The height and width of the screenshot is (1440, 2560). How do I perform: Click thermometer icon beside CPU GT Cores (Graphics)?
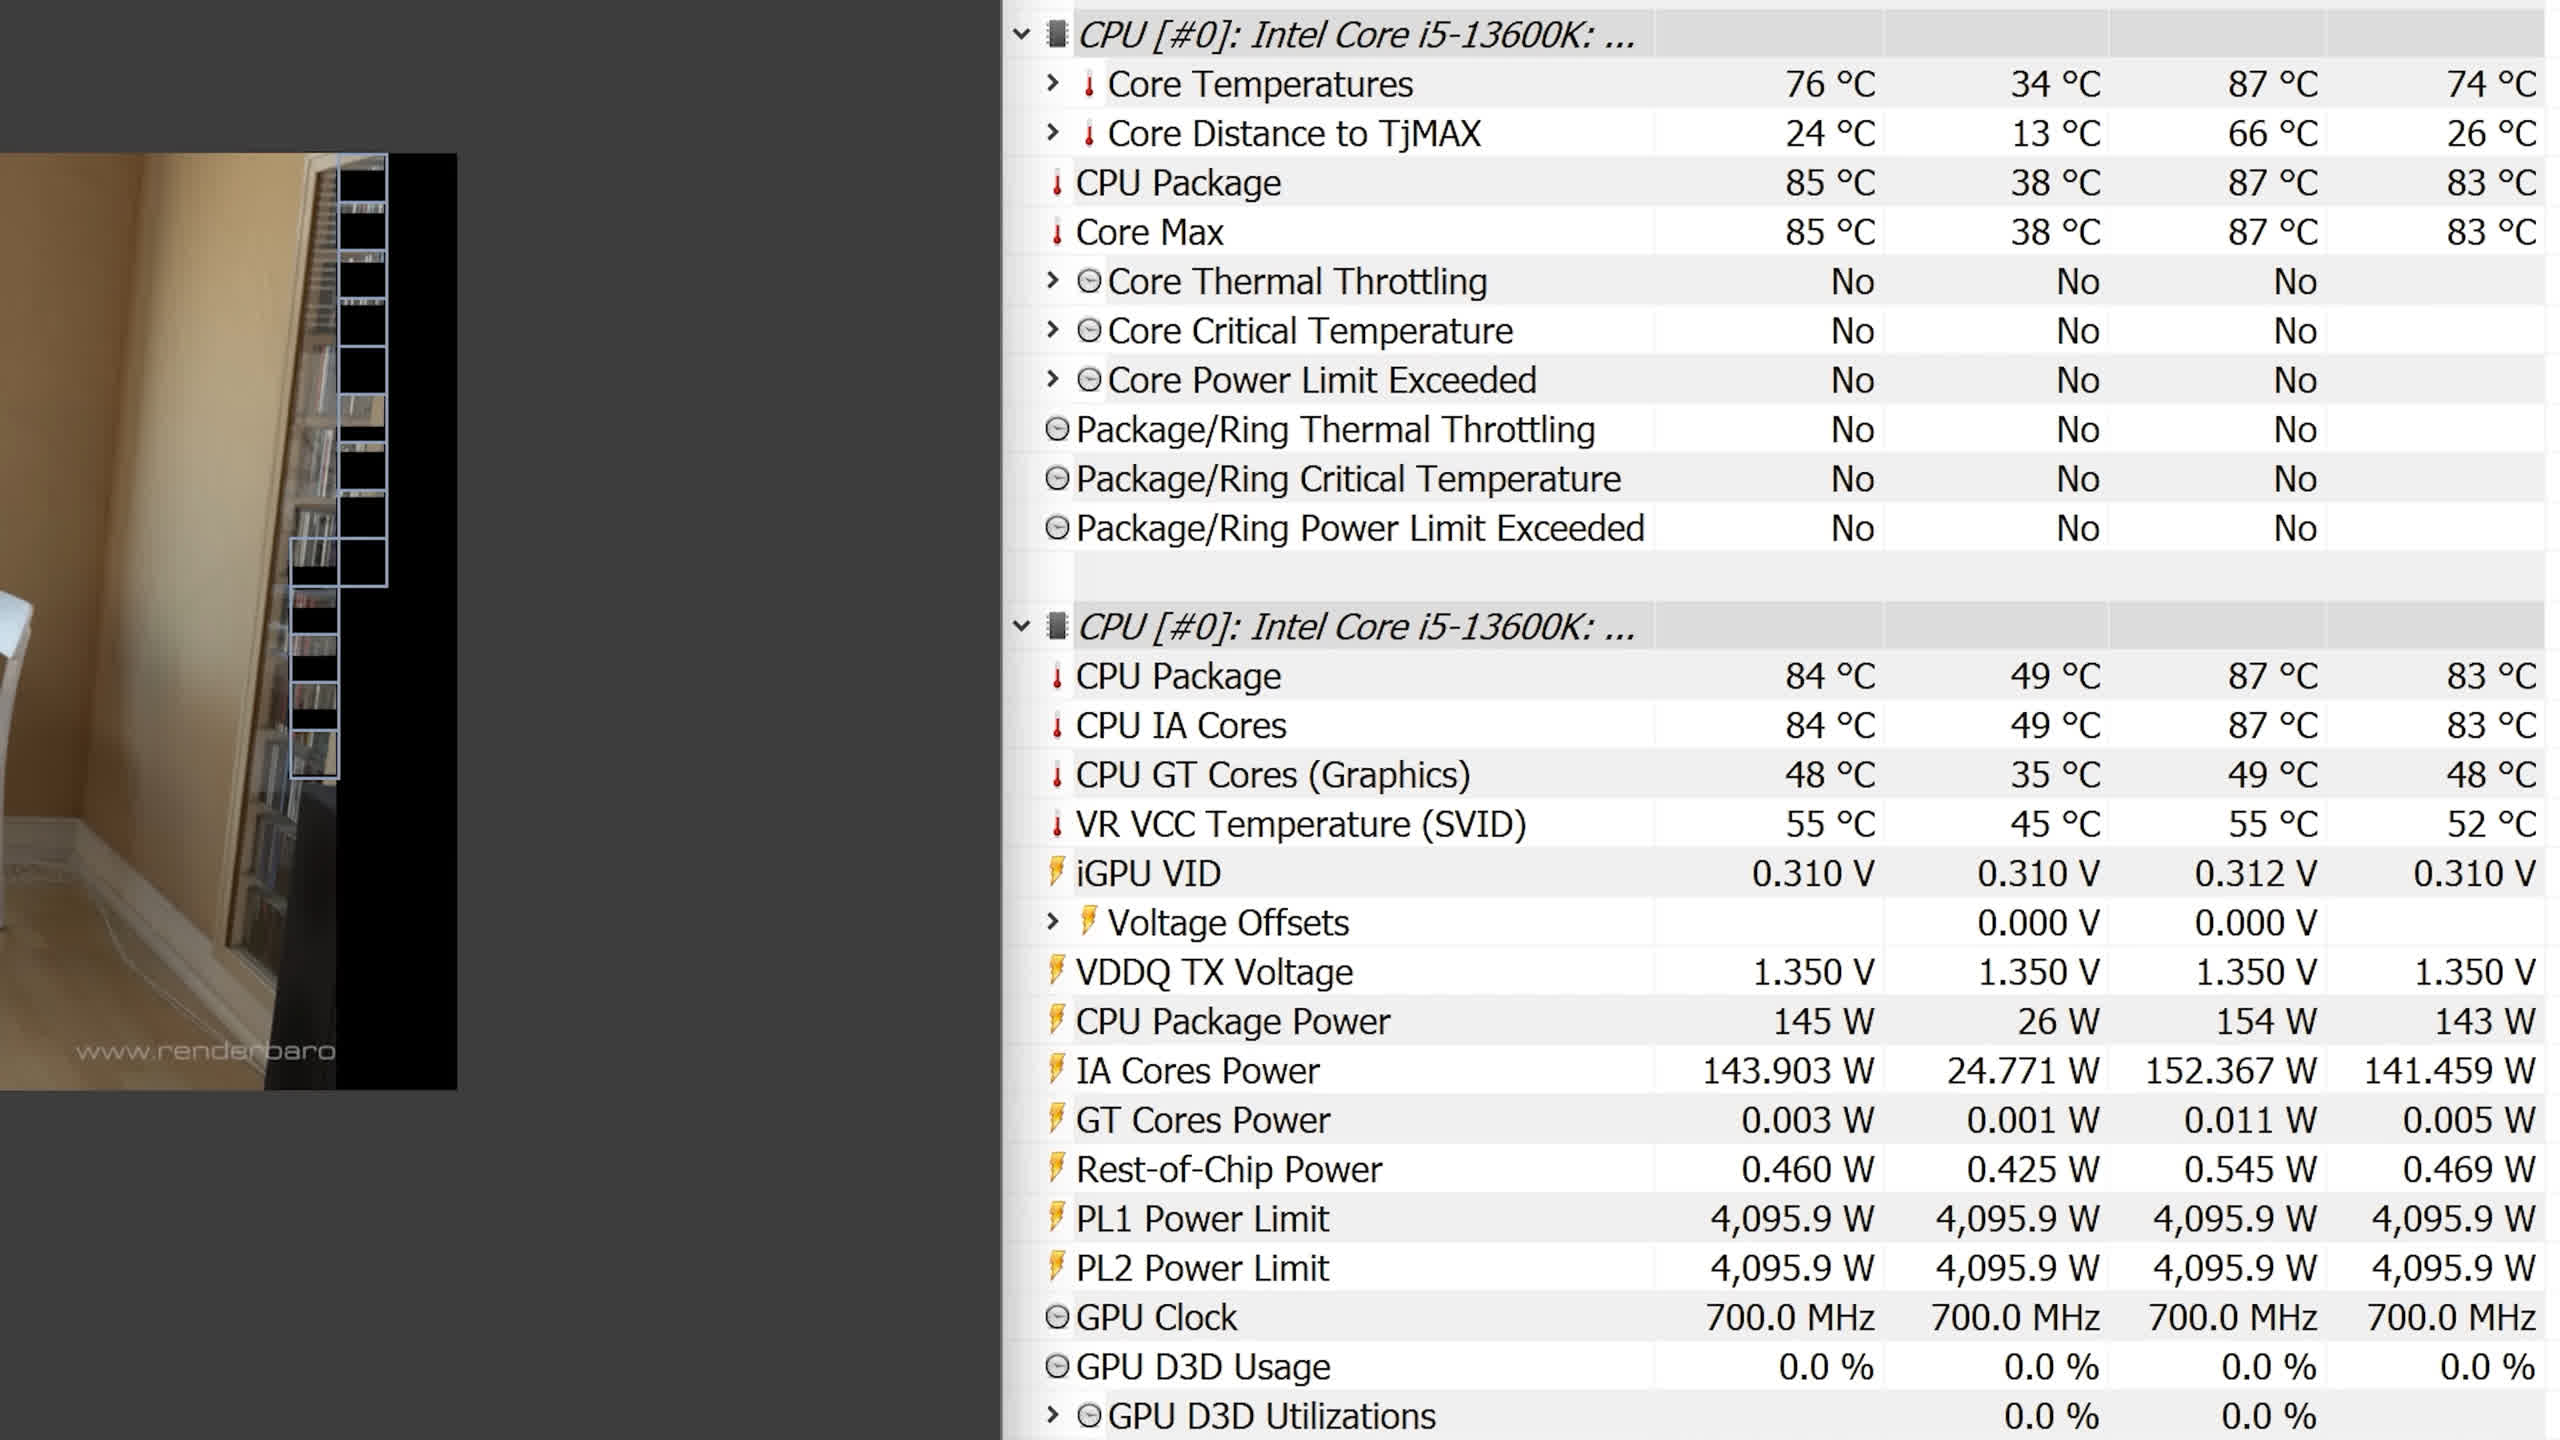(x=1057, y=775)
